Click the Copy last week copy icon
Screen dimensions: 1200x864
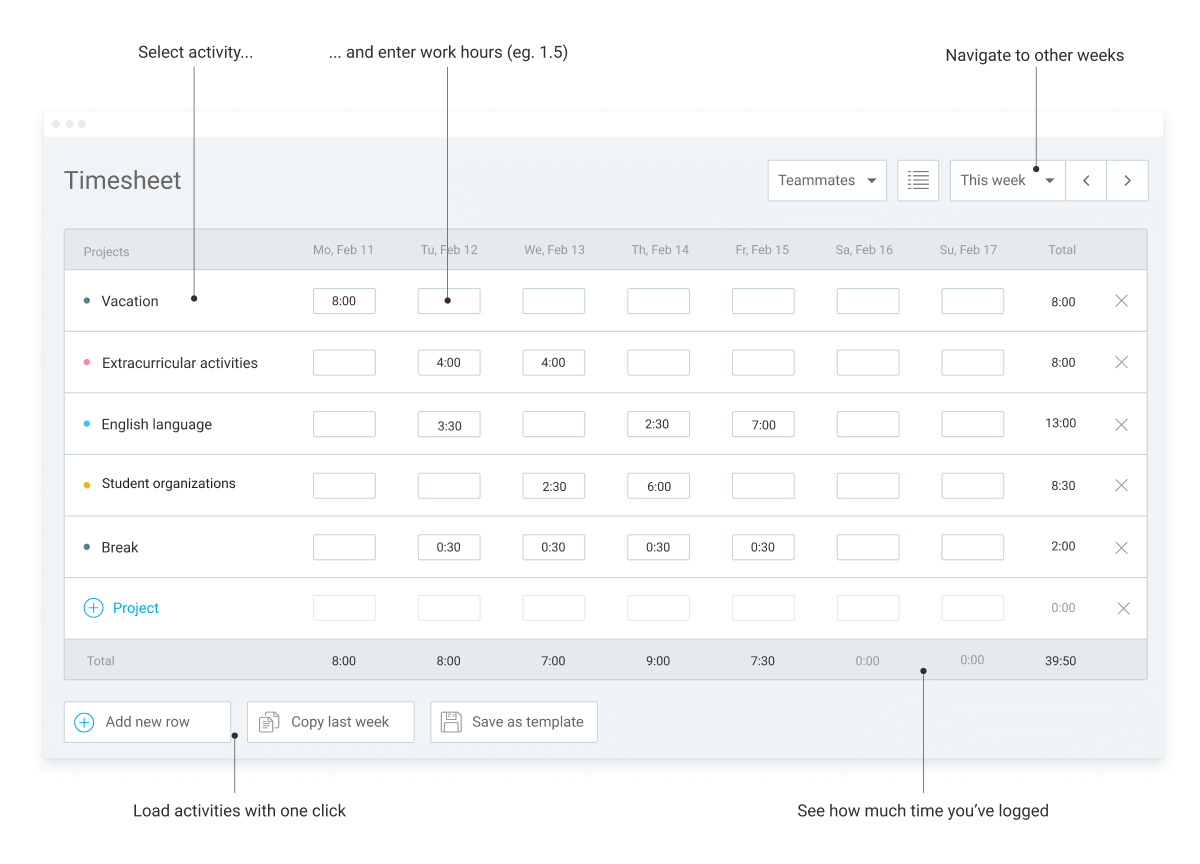tap(269, 721)
